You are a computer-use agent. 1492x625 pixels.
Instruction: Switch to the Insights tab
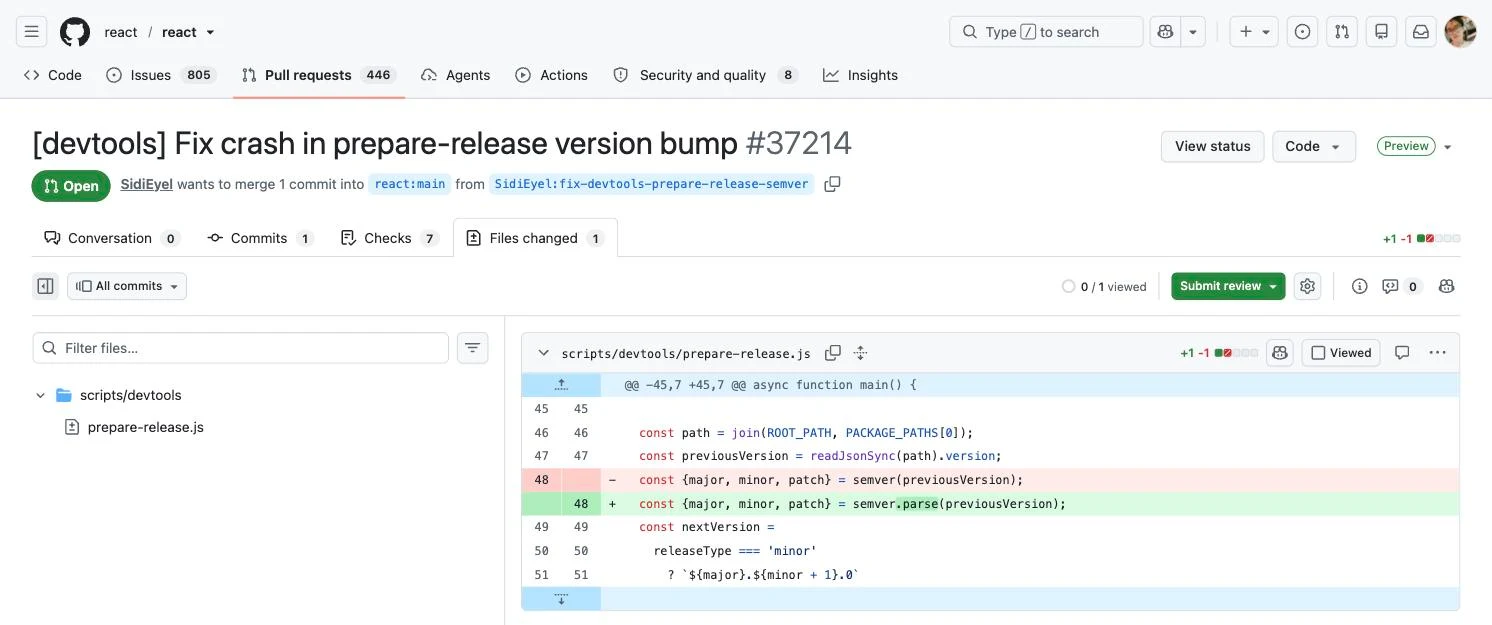[x=861, y=75]
